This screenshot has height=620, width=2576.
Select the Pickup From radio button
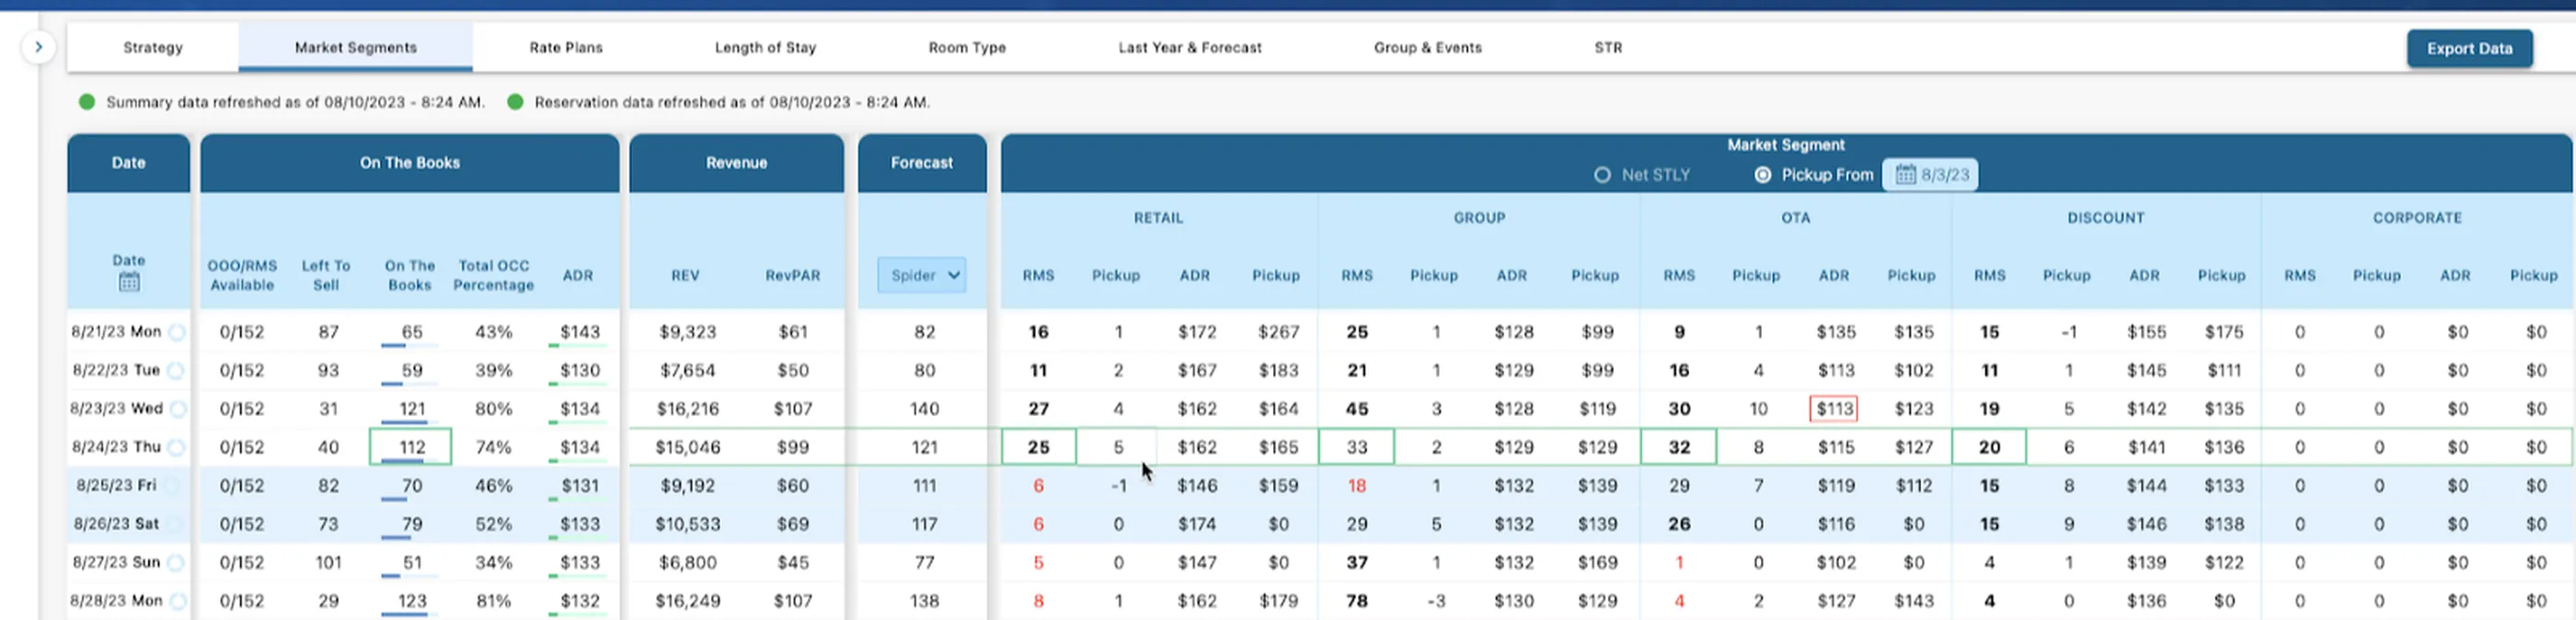1762,175
